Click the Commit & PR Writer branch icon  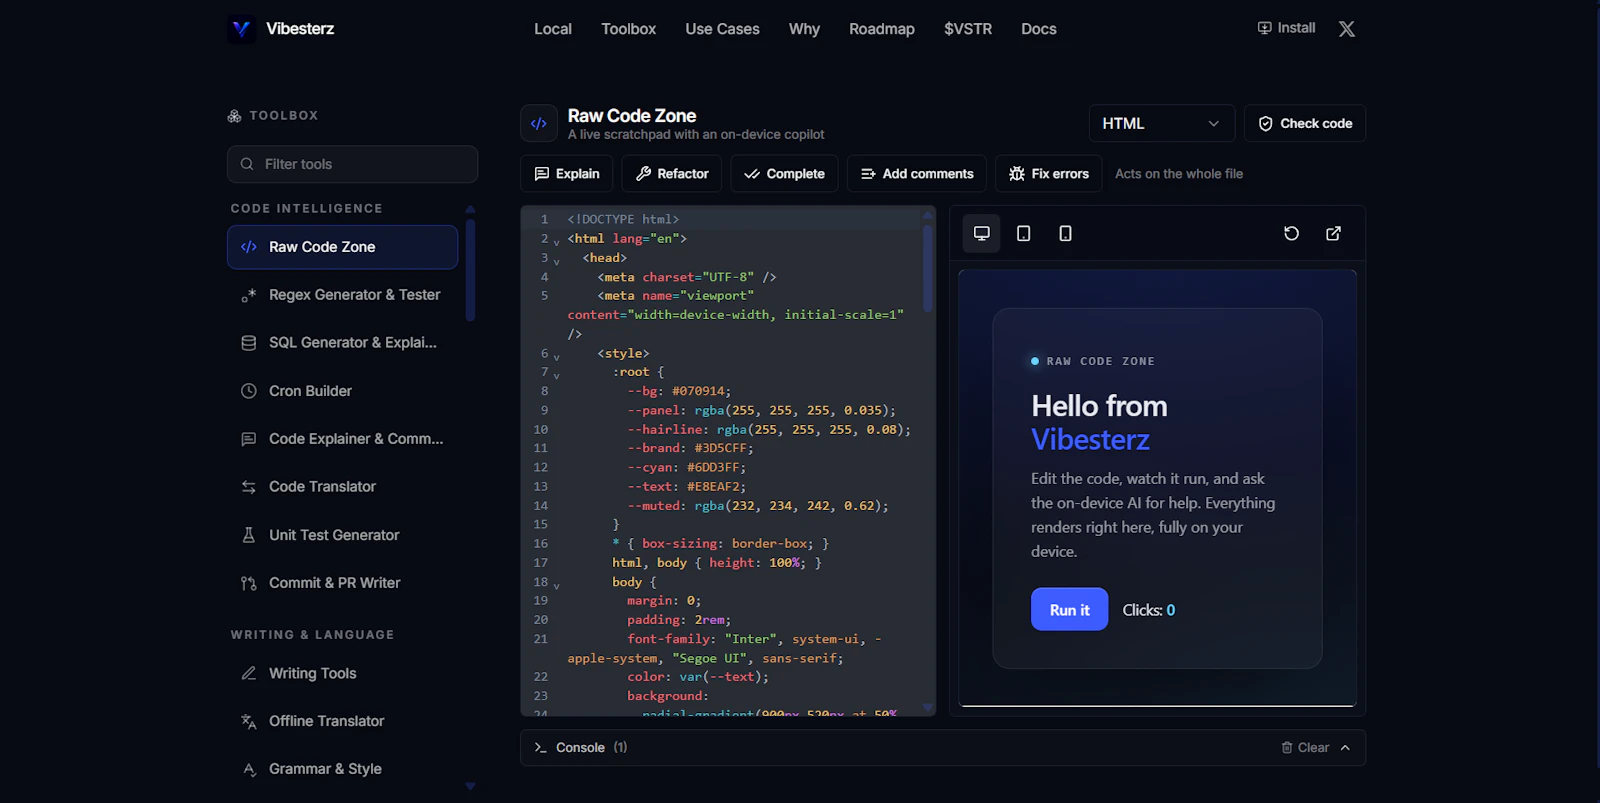pyautogui.click(x=249, y=583)
